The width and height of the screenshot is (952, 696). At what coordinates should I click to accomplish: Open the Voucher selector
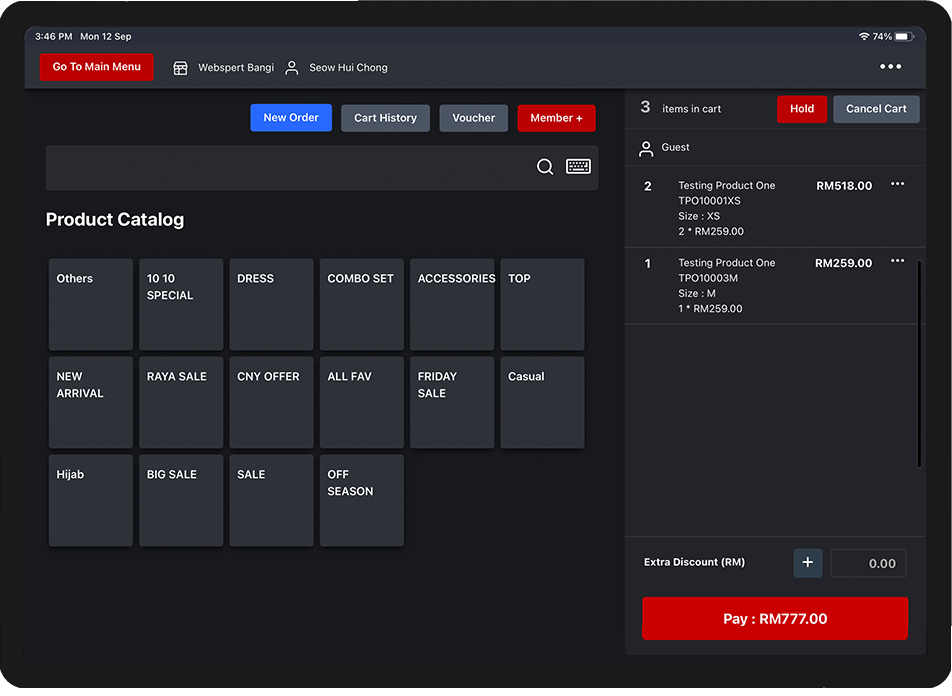pos(473,118)
